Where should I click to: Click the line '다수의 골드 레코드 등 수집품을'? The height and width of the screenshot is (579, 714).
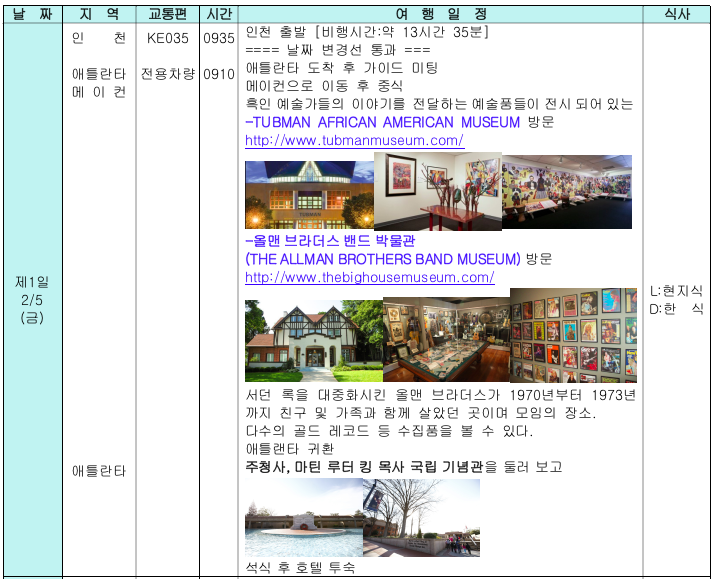(x=389, y=431)
